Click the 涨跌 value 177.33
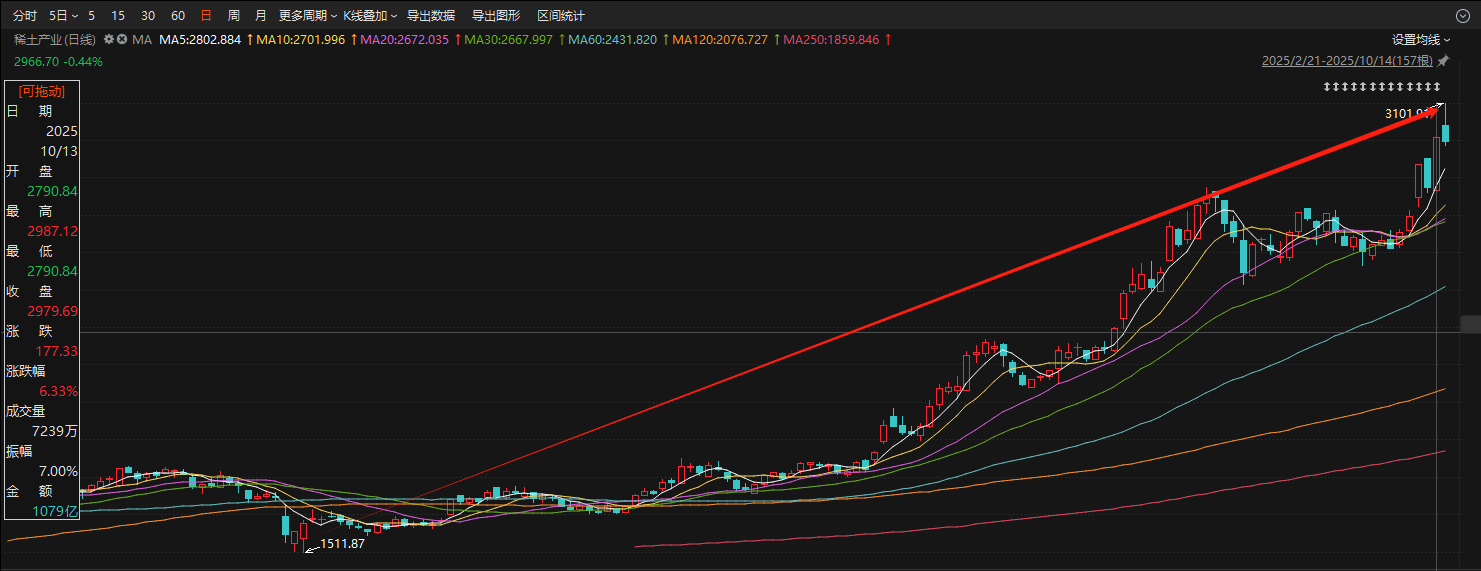Image resolution: width=1481 pixels, height=571 pixels. click(57, 351)
